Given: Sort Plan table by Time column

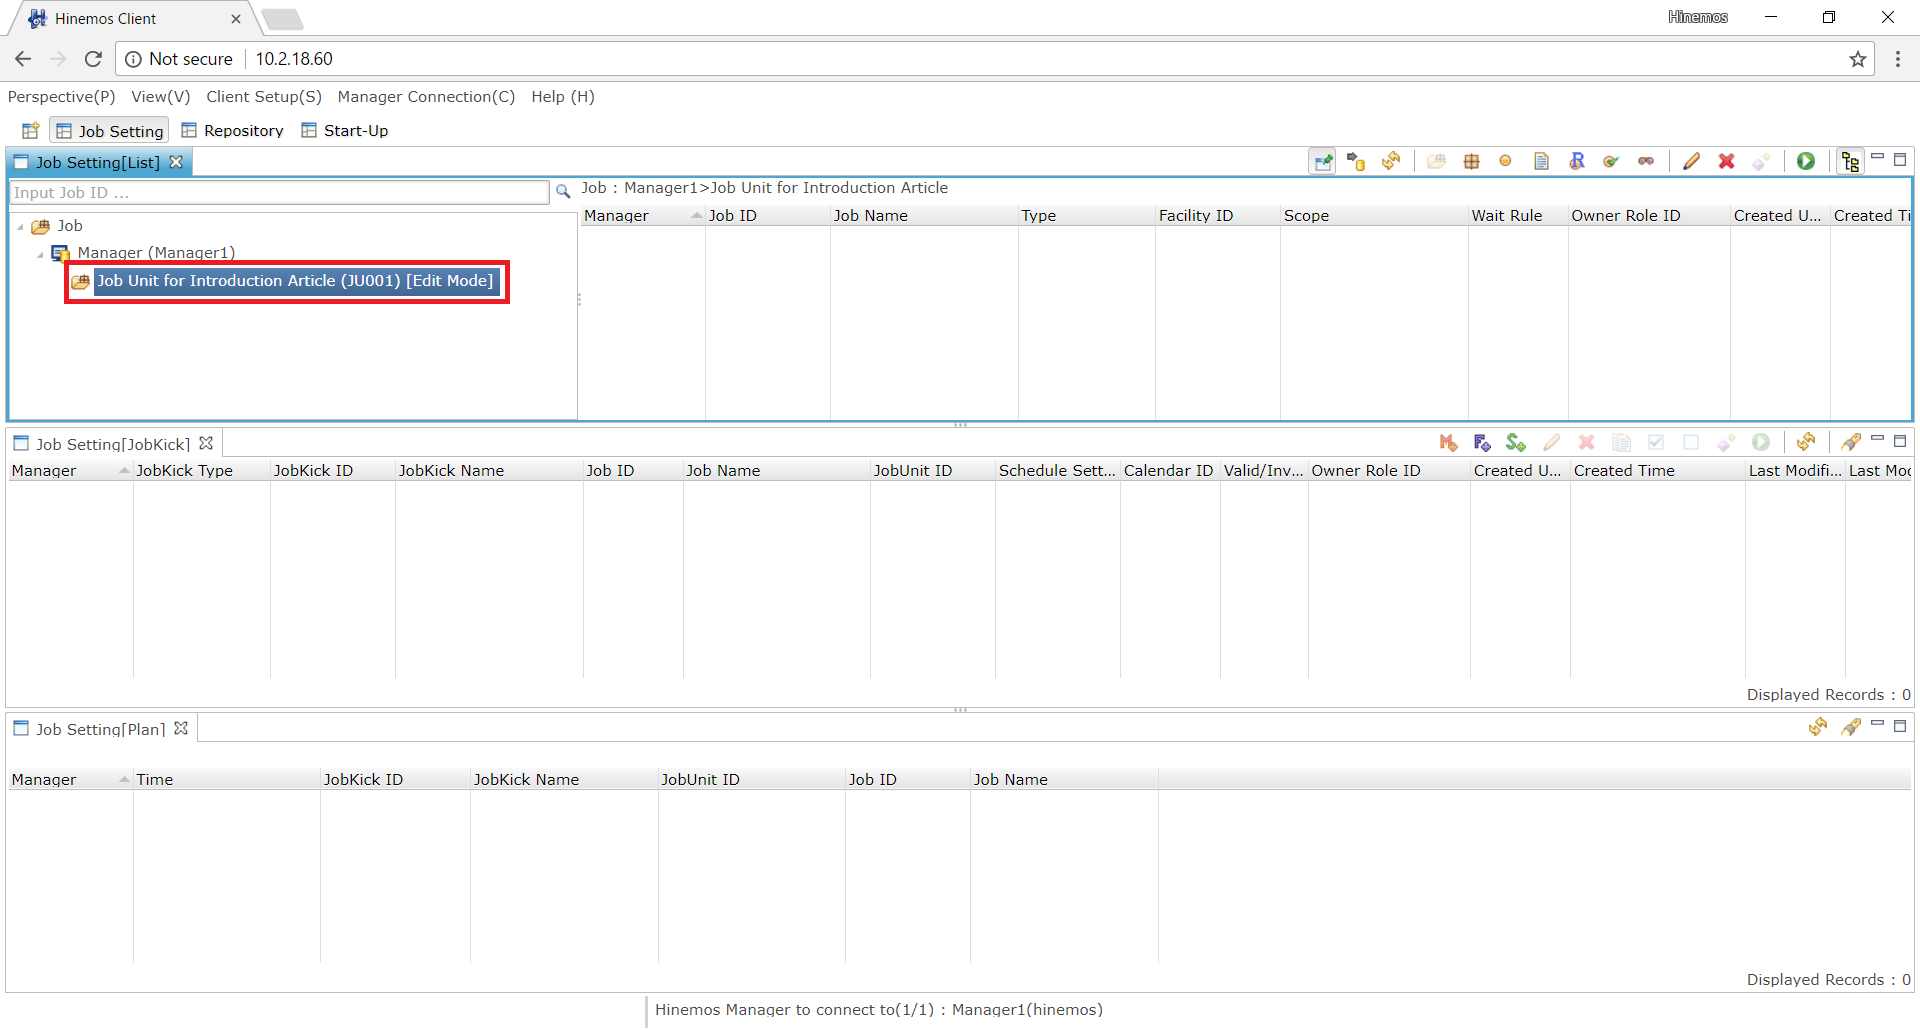Looking at the screenshot, I should click(226, 780).
